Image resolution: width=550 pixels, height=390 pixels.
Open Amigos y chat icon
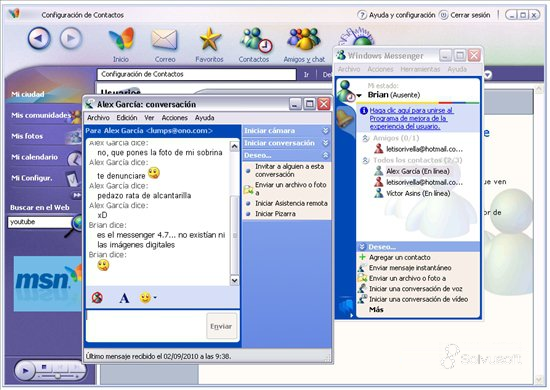click(x=304, y=39)
